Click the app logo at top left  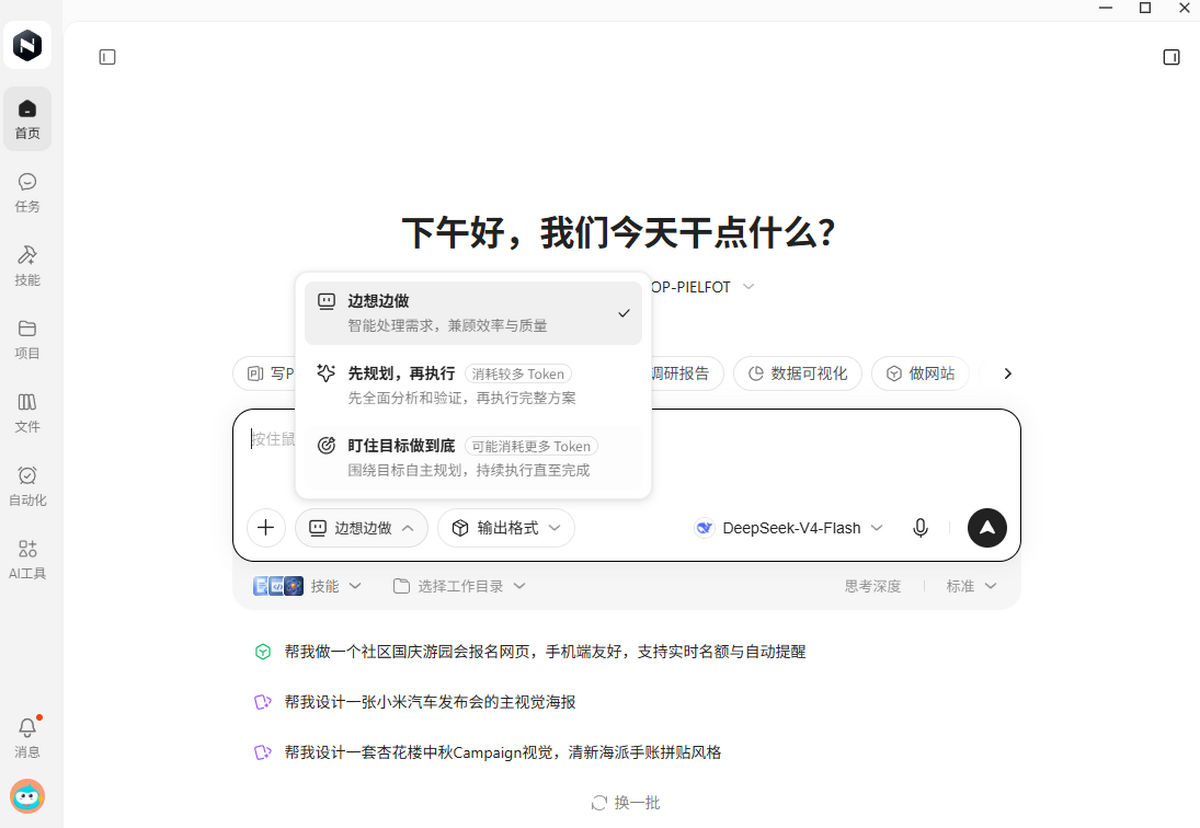click(x=27, y=45)
